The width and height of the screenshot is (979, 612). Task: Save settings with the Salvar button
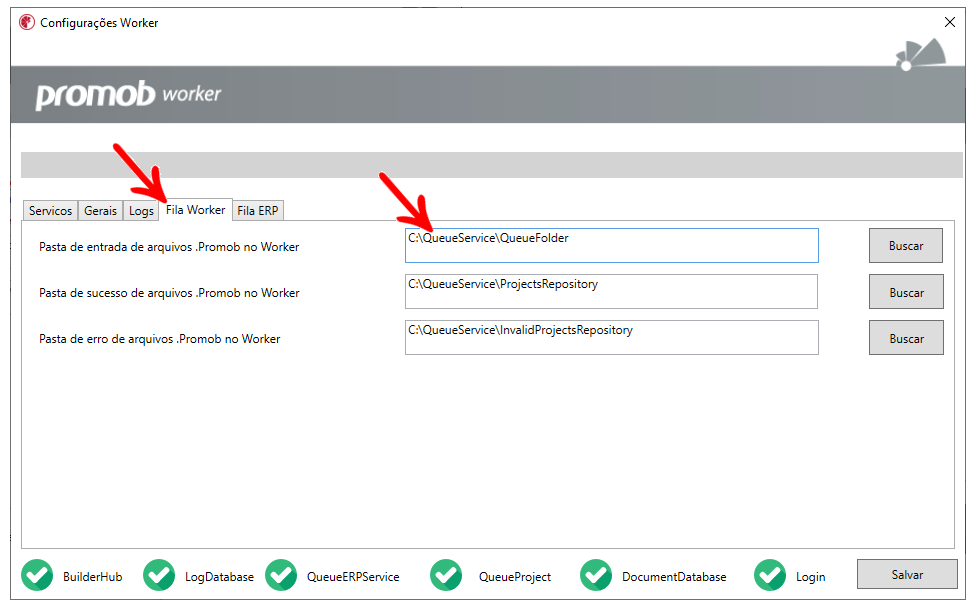pyautogui.click(x=907, y=574)
